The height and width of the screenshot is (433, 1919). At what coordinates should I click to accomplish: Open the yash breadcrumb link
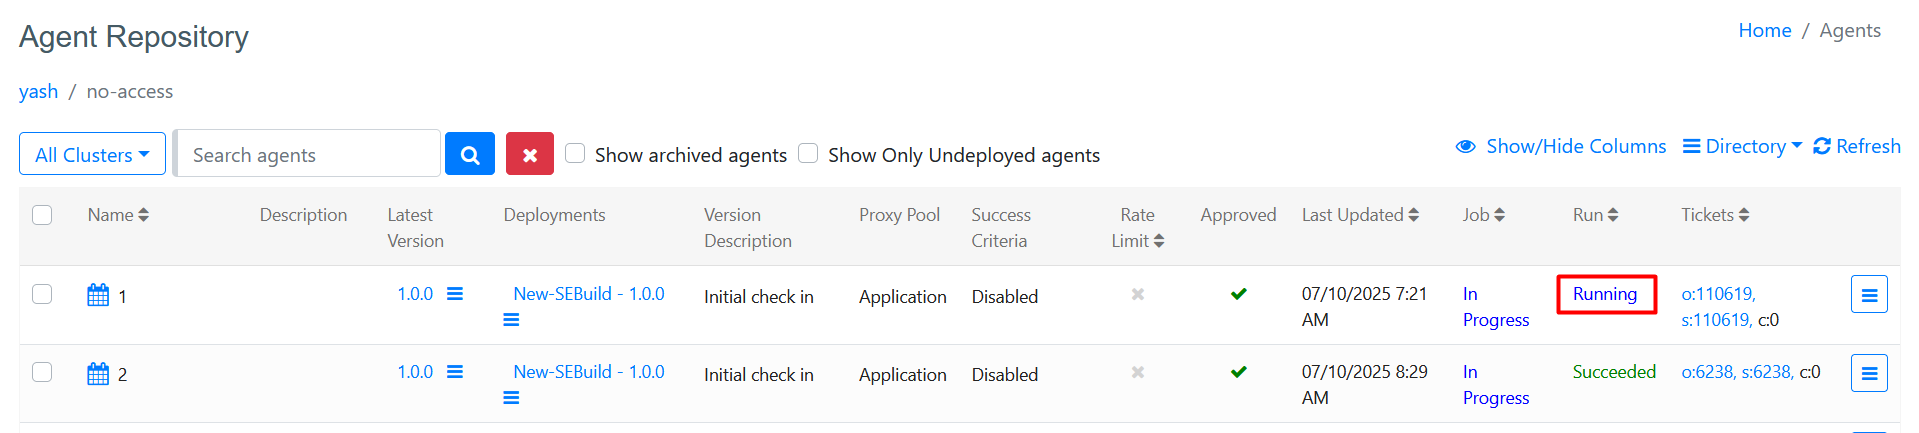[x=38, y=92]
